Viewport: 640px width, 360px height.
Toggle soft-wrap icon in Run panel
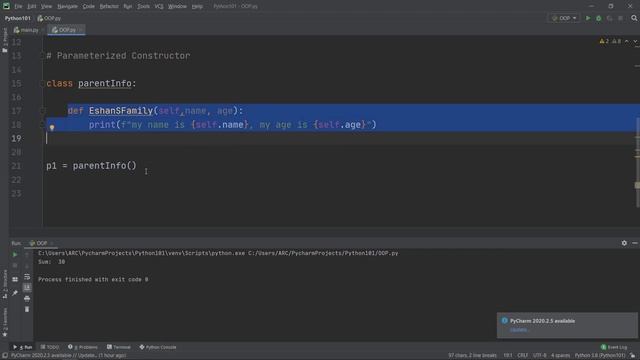click(x=27, y=277)
